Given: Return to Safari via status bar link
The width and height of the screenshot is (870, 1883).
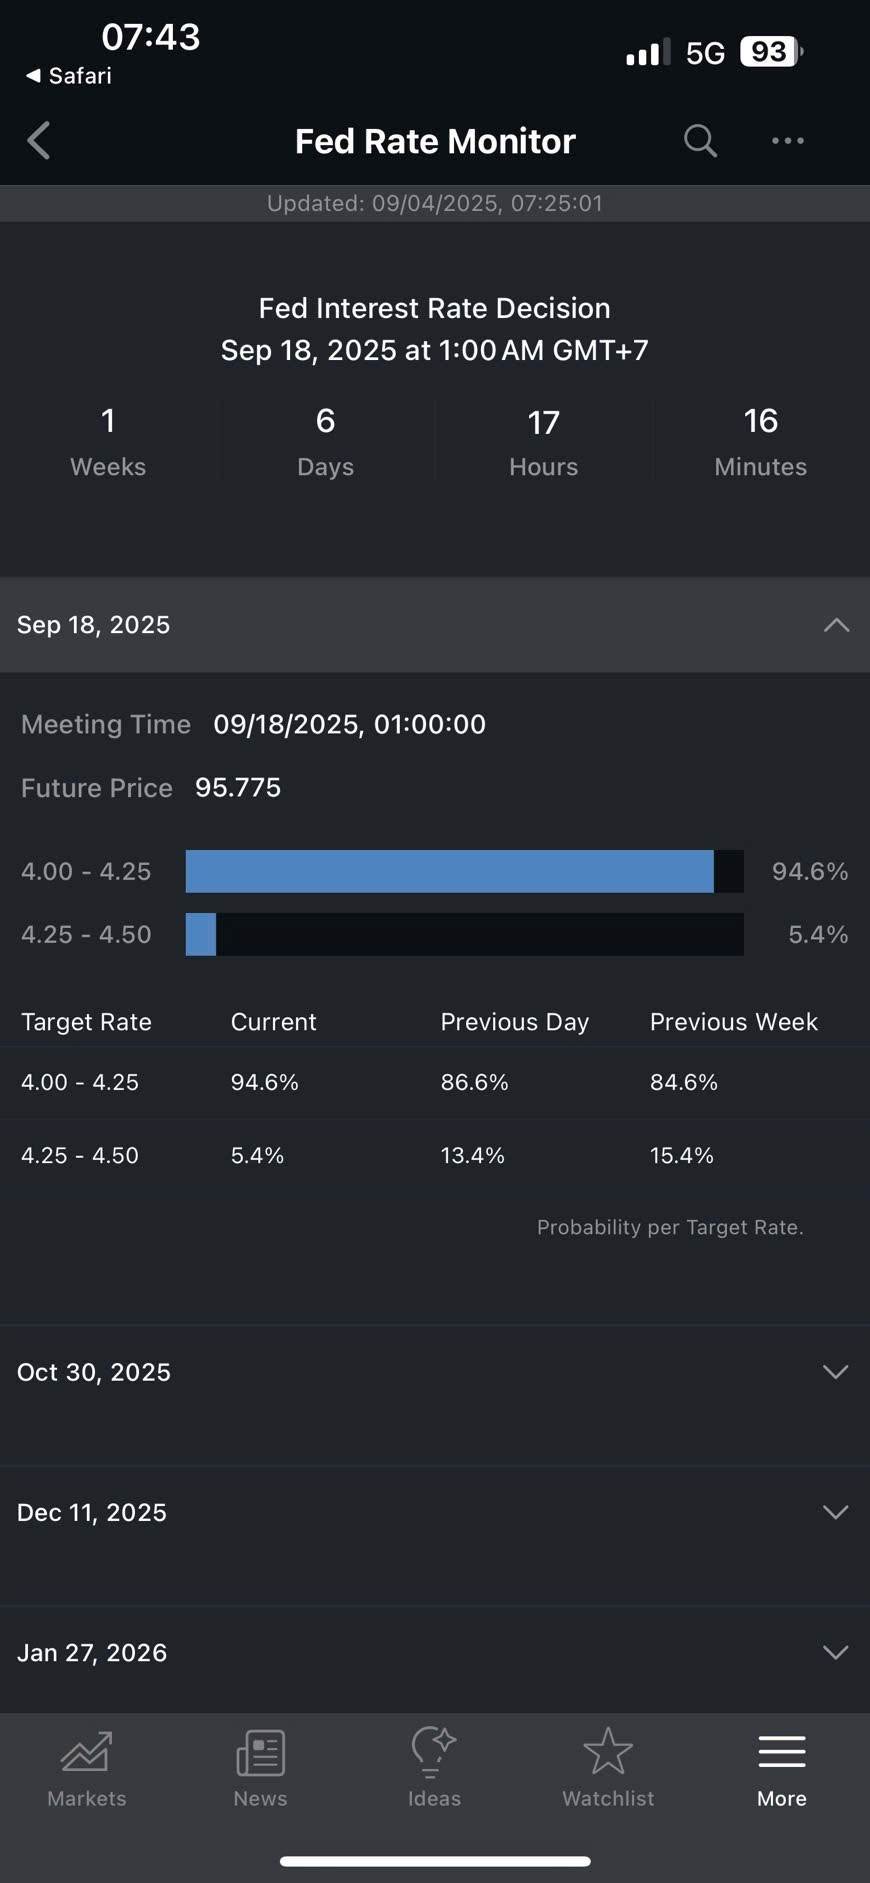Looking at the screenshot, I should coord(68,76).
